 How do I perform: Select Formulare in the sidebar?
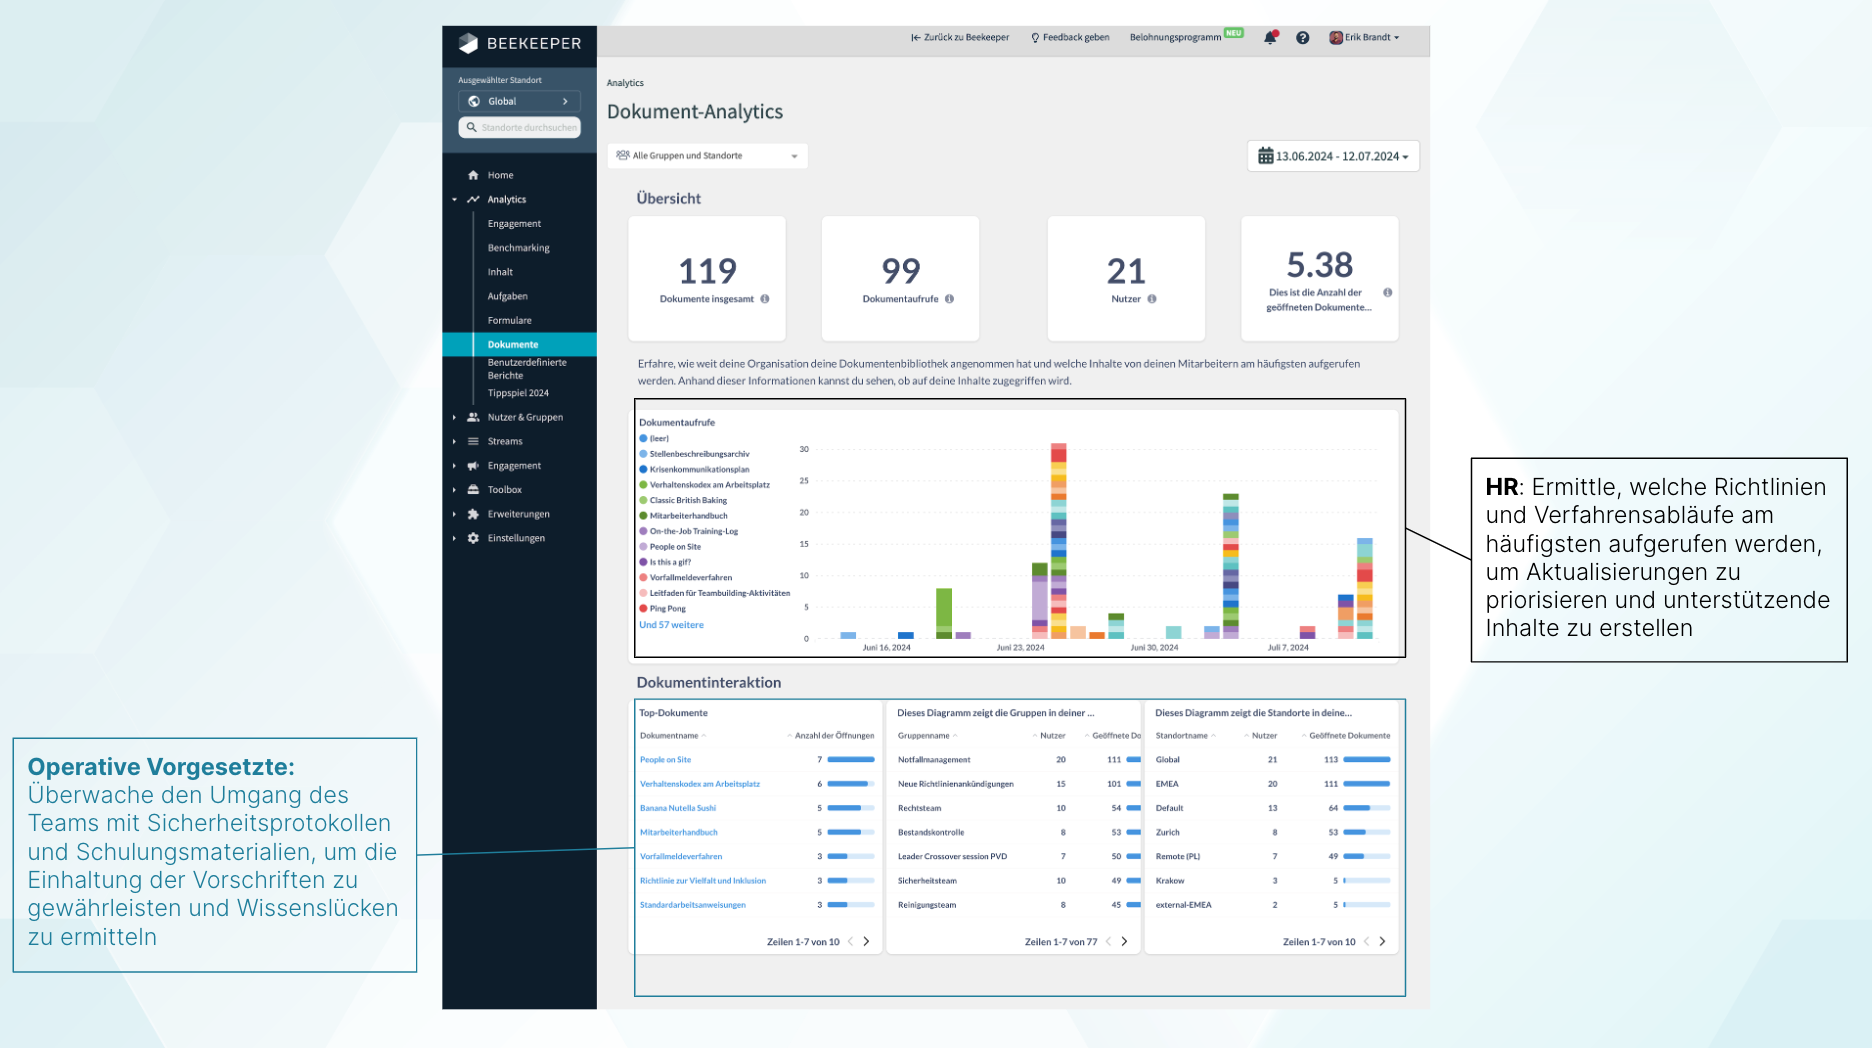coord(509,320)
